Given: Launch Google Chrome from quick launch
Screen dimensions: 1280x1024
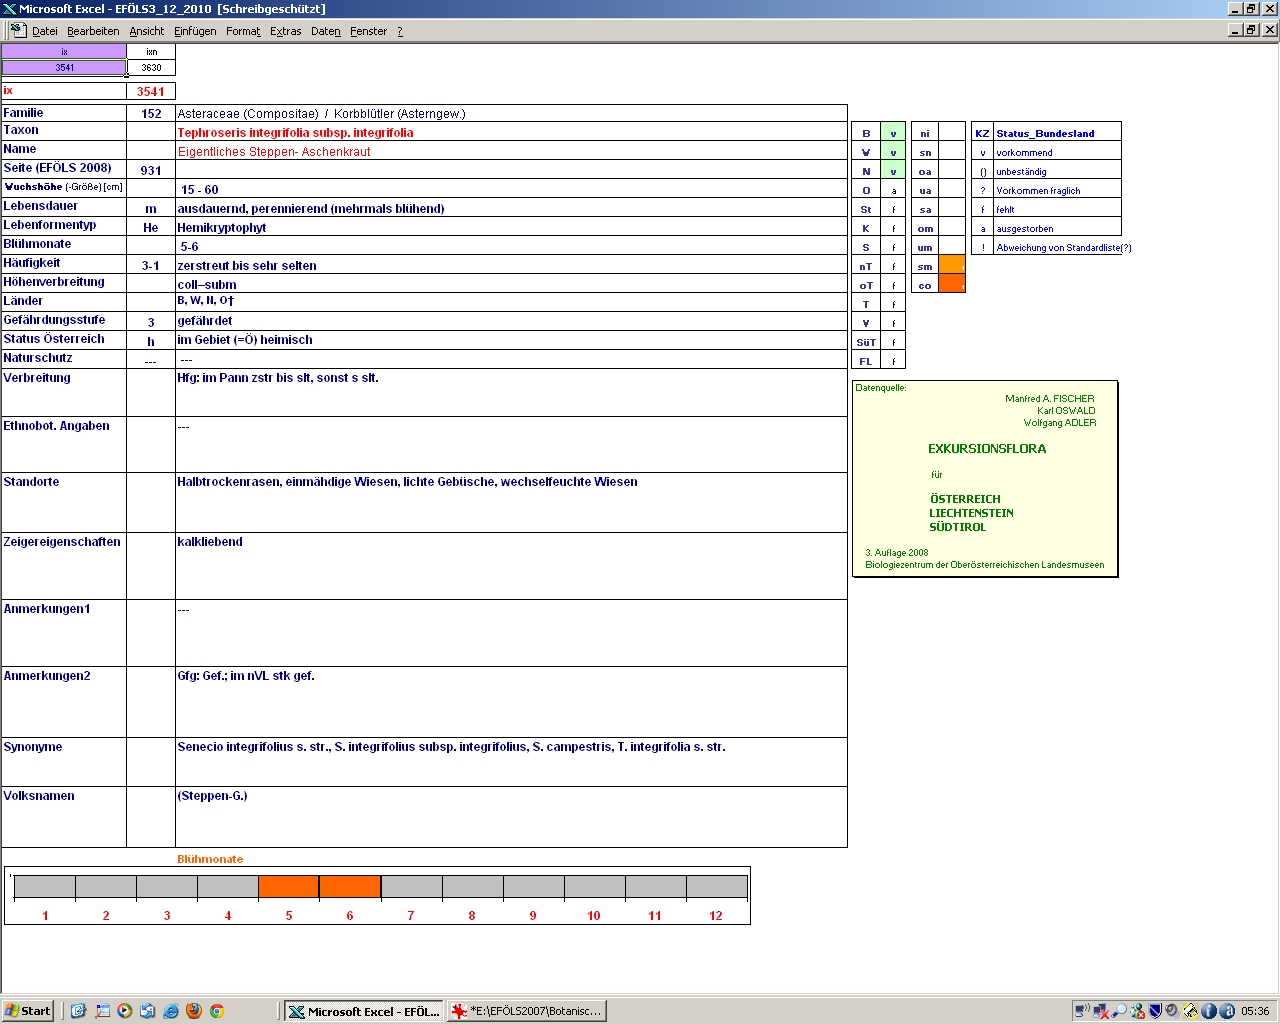Looking at the screenshot, I should 217,1011.
